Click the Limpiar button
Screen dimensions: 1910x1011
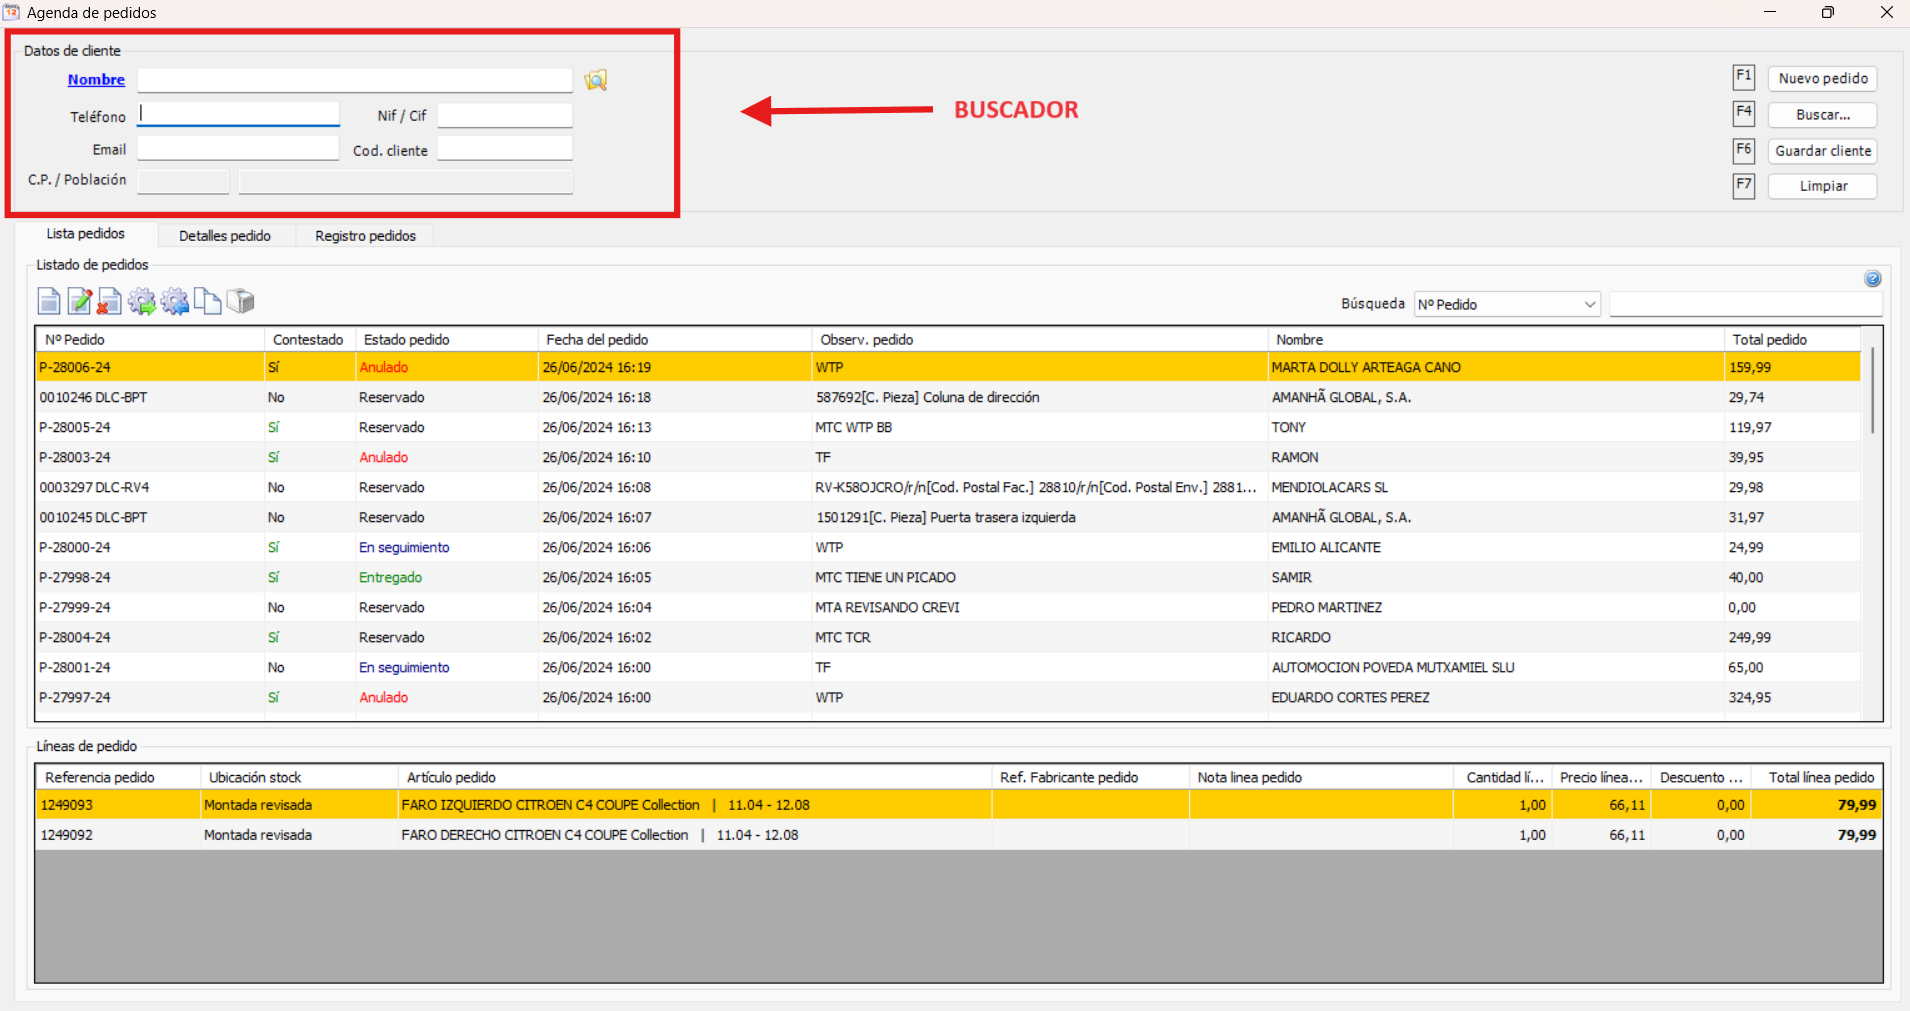tap(1822, 186)
